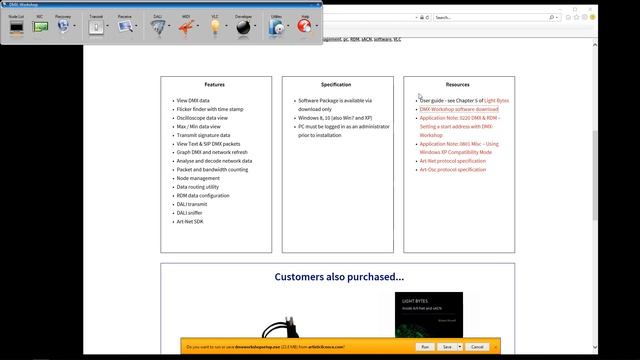This screenshot has height=360, width=640.
Task: Click the 'Specification' column heading
Action: coord(336,84)
